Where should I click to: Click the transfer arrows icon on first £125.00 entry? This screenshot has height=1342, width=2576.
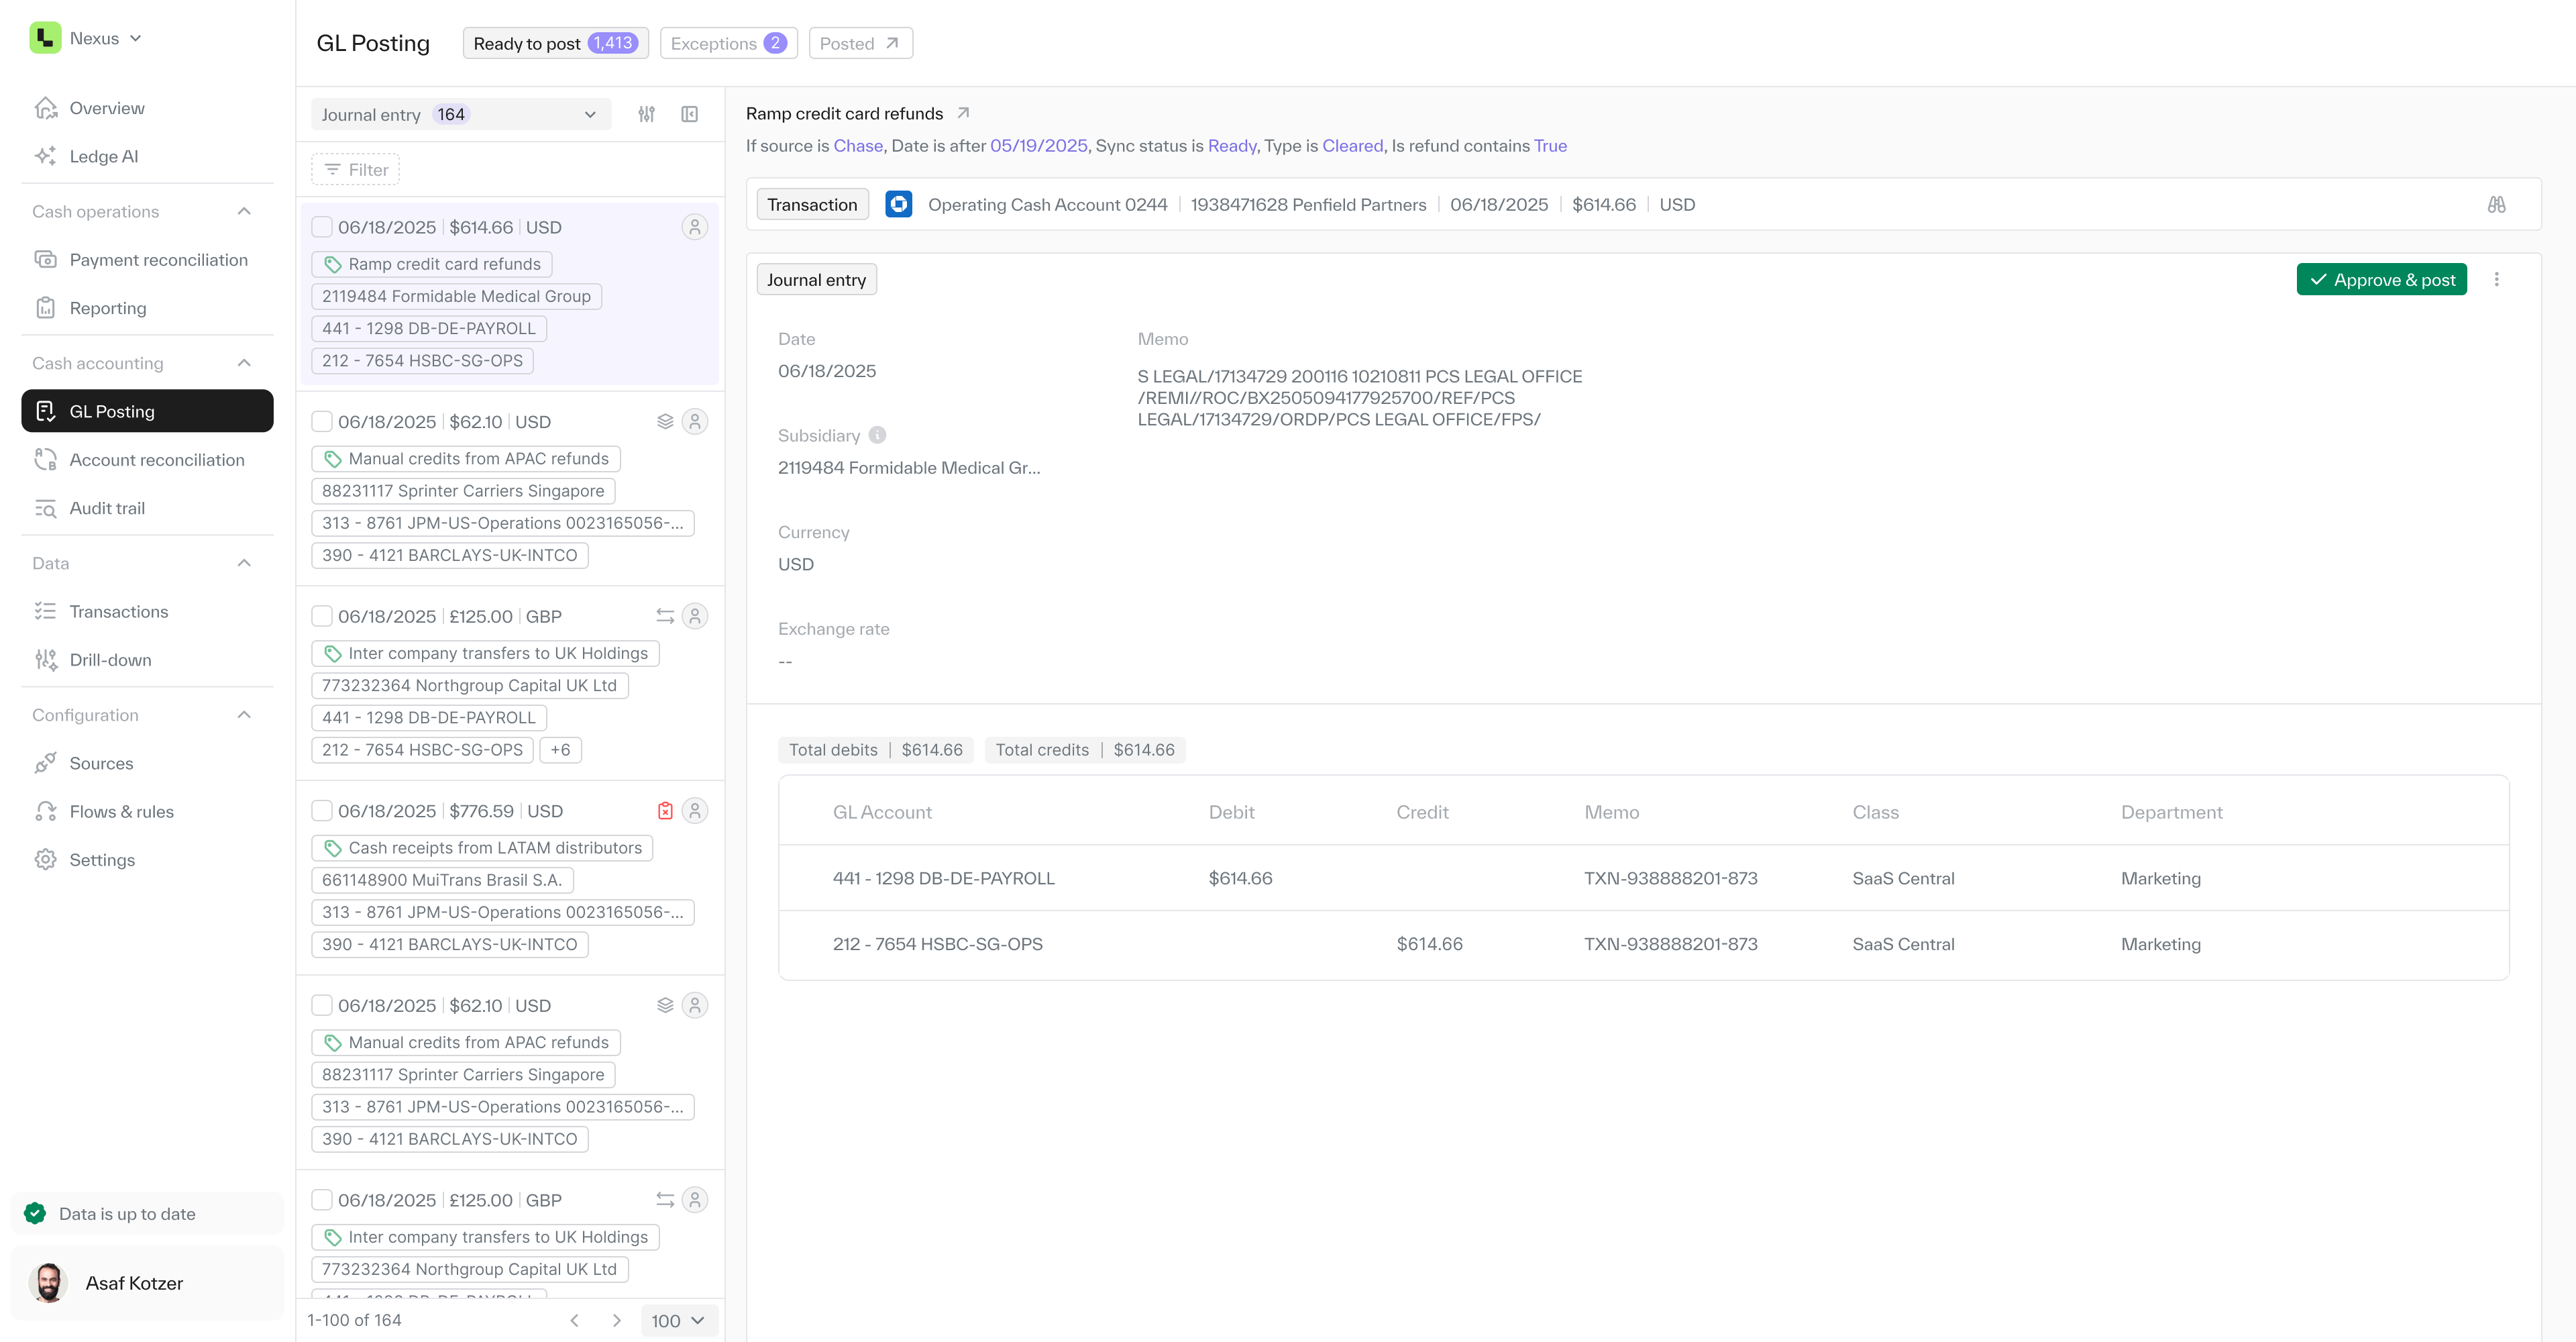[665, 616]
